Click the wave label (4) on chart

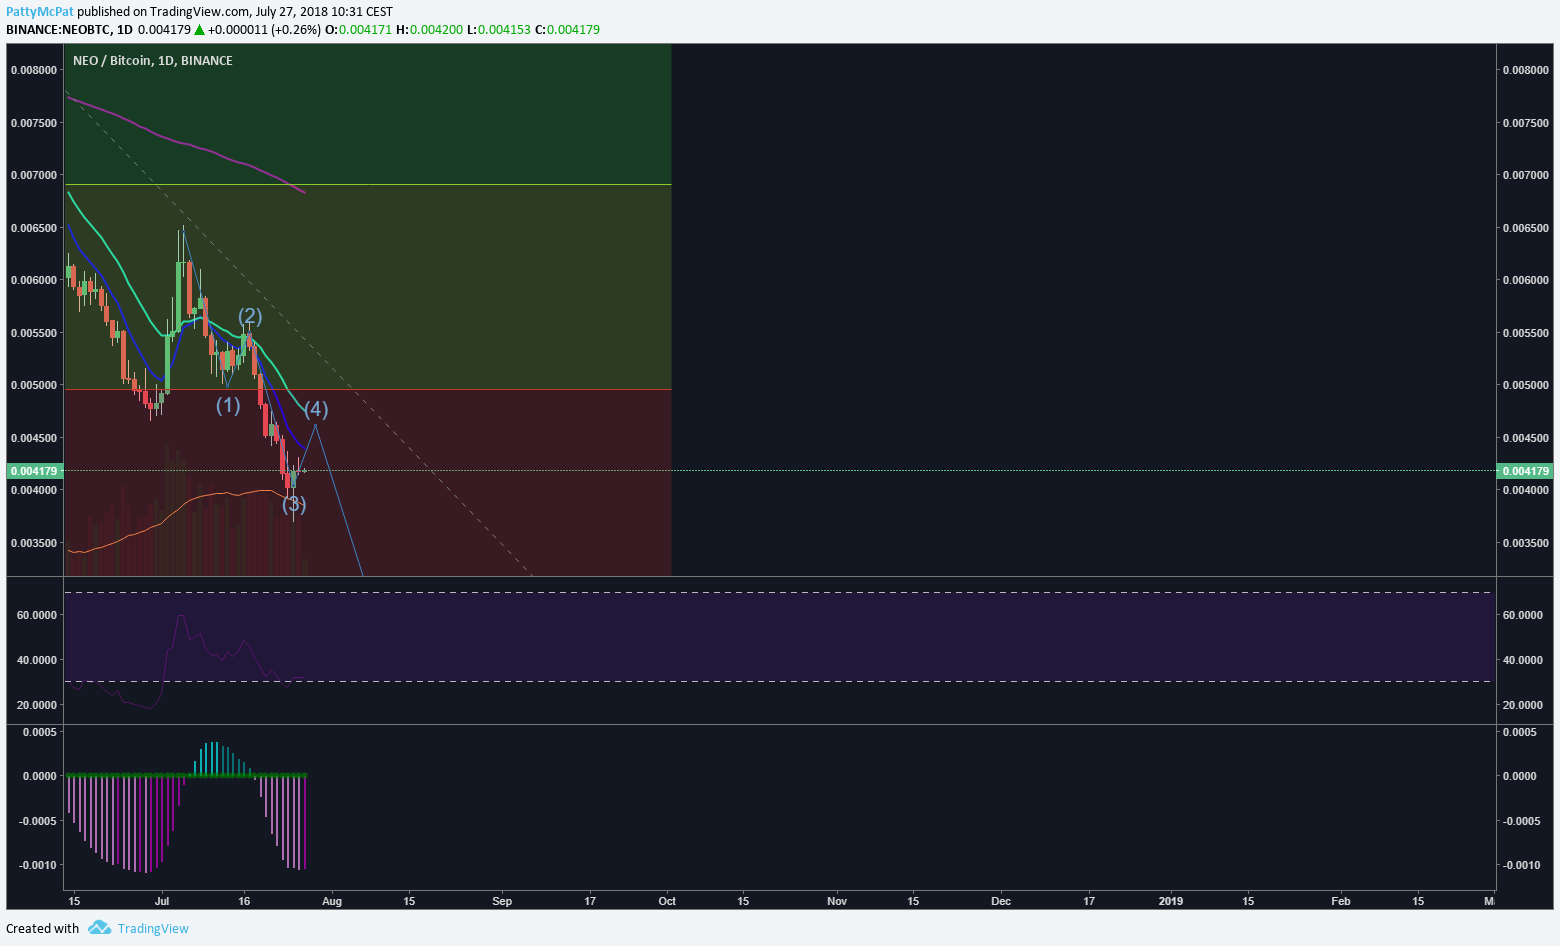tap(316, 409)
